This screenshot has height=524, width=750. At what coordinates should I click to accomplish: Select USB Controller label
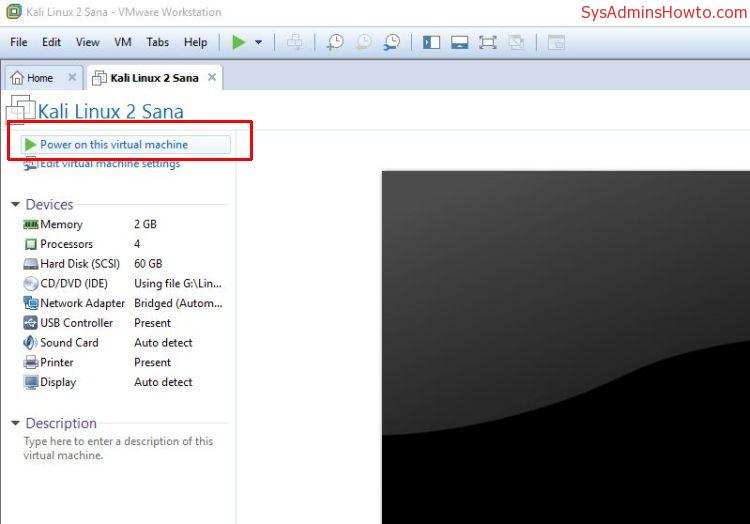[77, 323]
